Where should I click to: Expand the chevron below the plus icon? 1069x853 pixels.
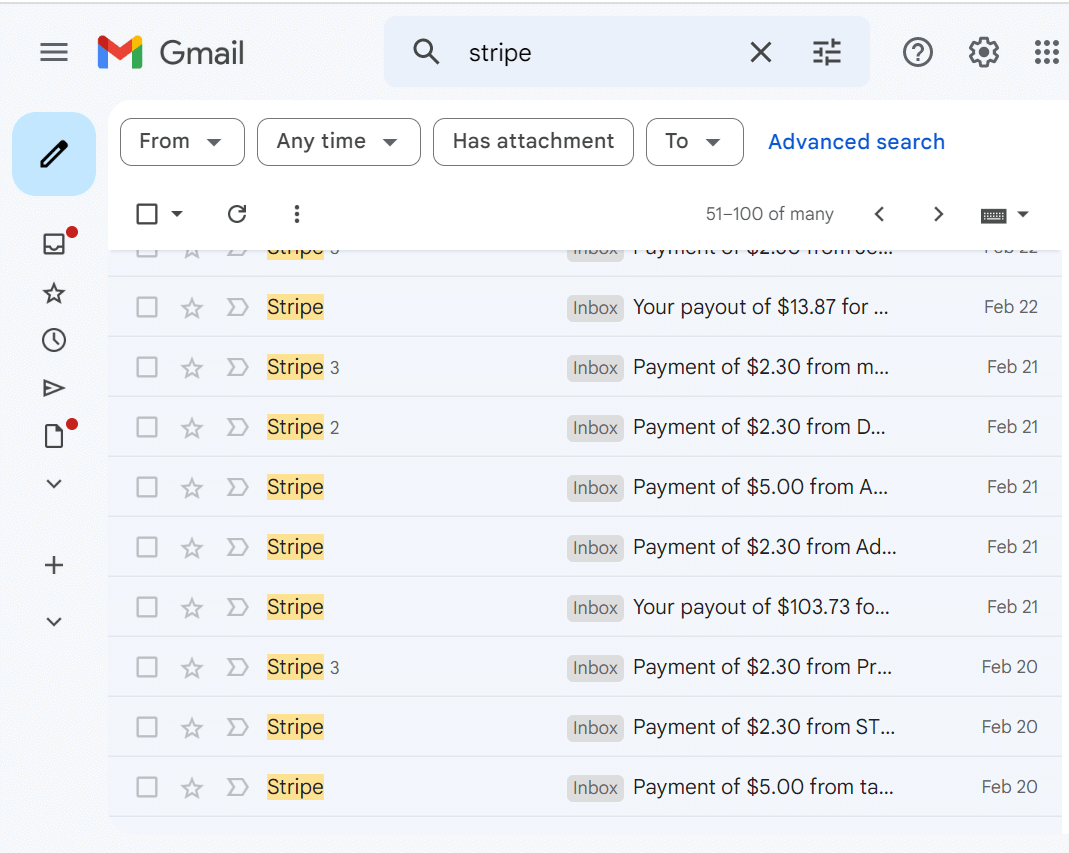[54, 621]
